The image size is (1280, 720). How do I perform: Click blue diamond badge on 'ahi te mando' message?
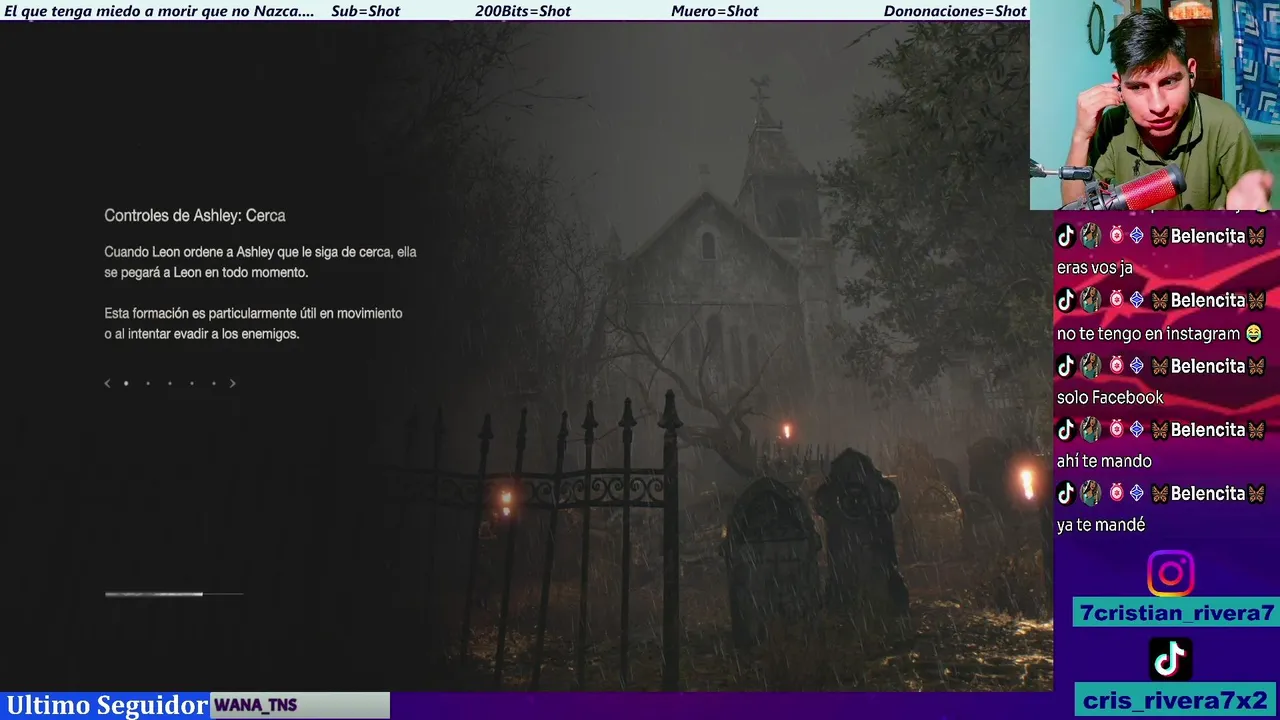(1136, 430)
